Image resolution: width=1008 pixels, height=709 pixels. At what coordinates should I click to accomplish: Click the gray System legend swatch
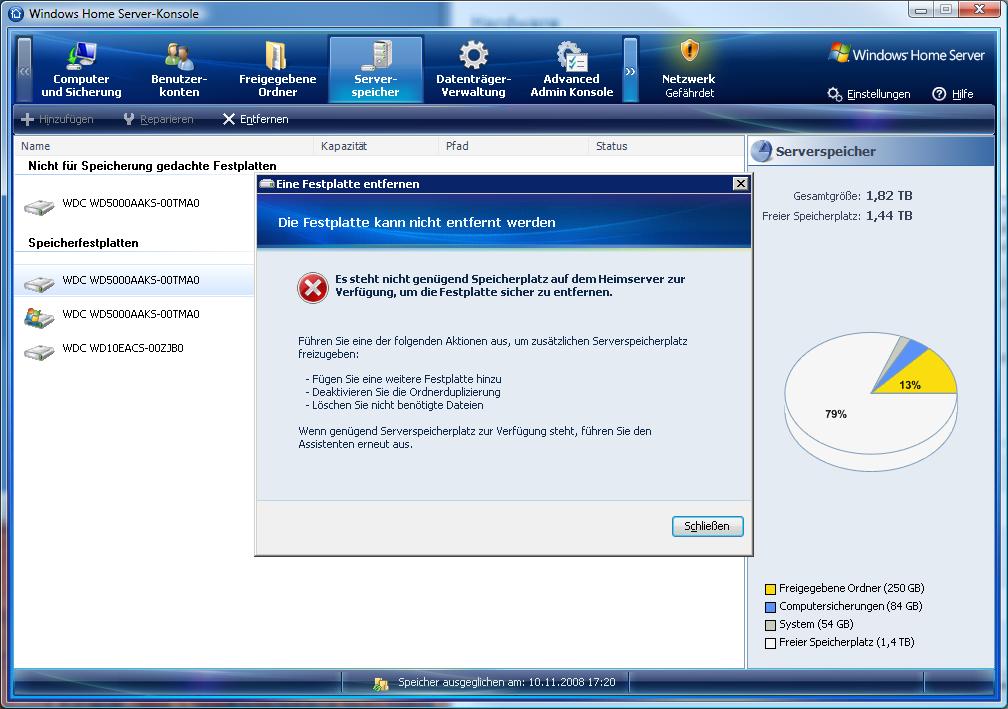pos(770,625)
